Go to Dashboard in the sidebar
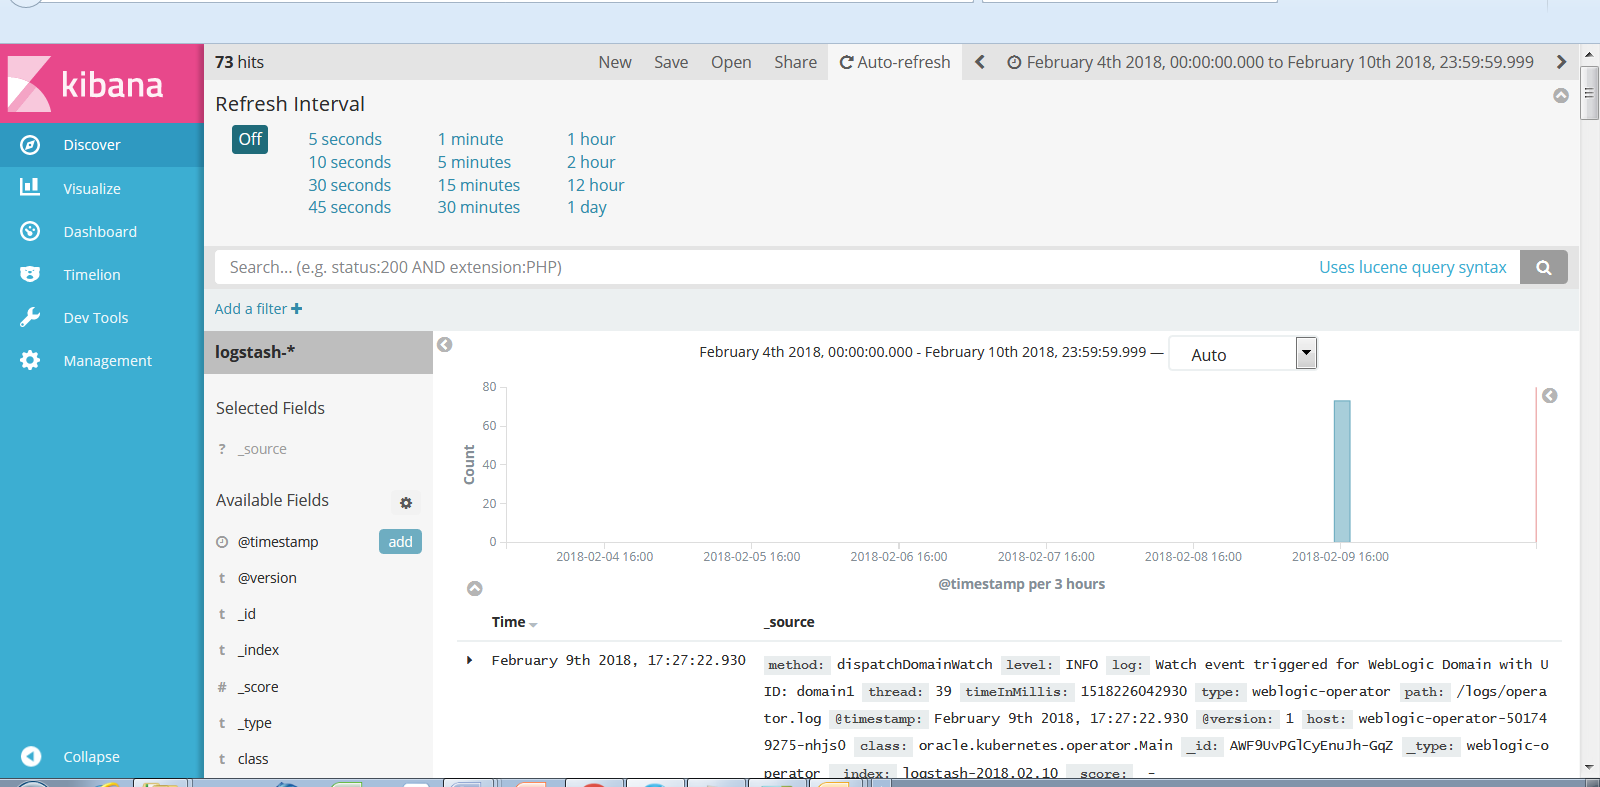This screenshot has width=1600, height=787. click(100, 231)
